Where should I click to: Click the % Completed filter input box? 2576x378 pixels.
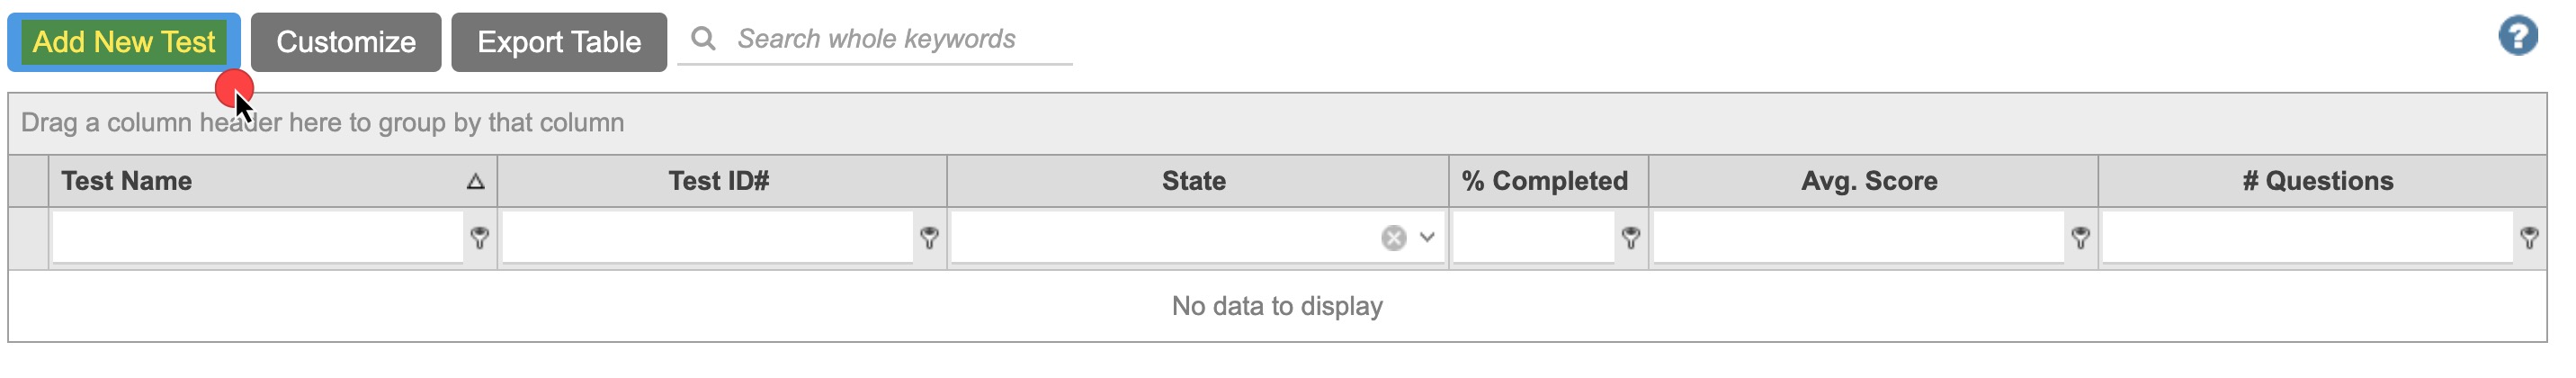click(x=1534, y=238)
